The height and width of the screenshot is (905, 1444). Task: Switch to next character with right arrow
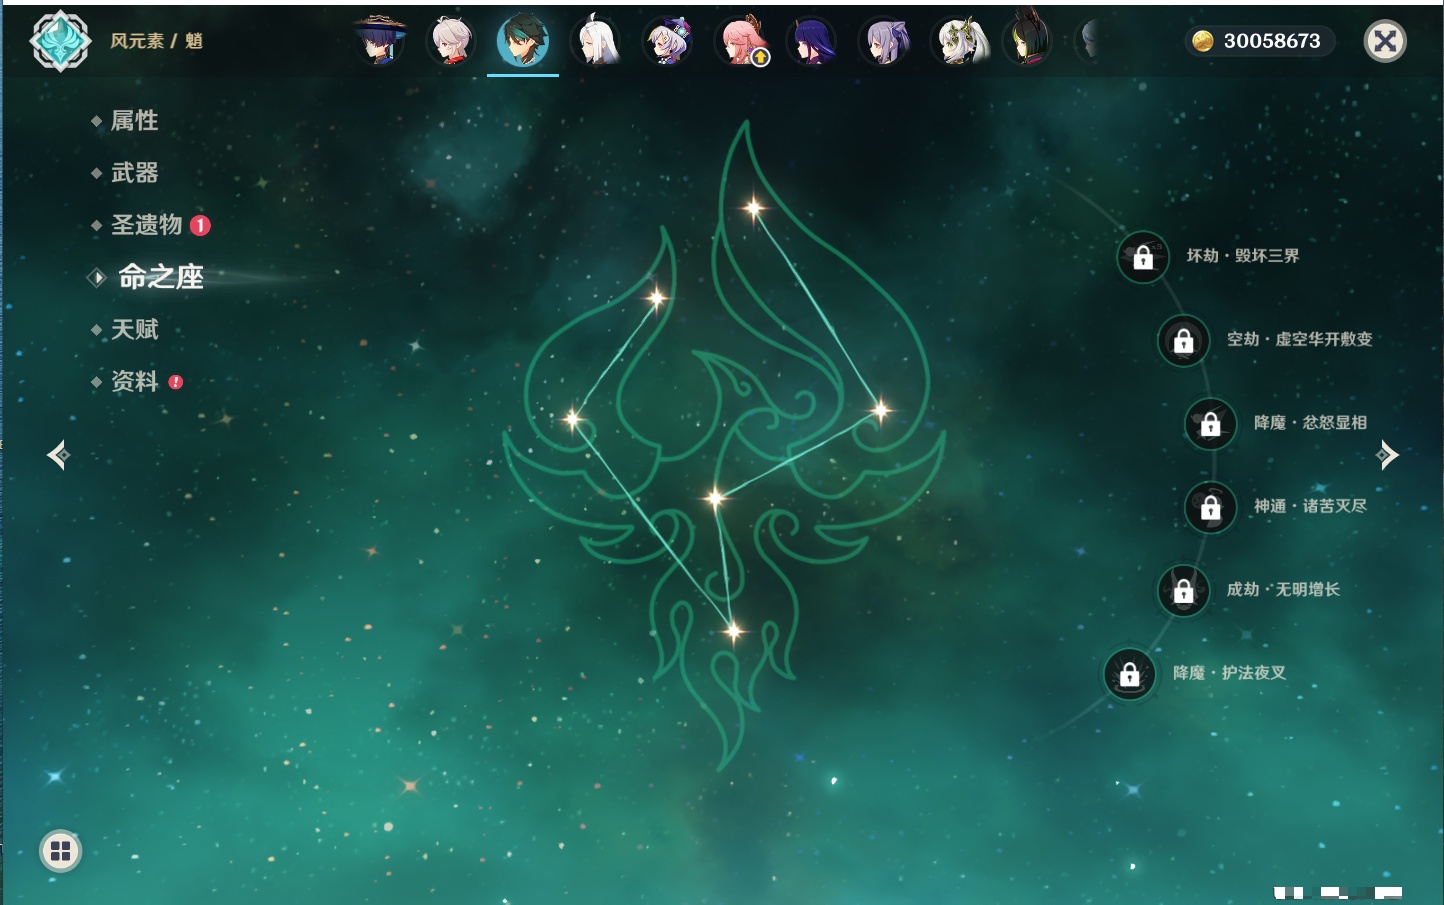1387,455
